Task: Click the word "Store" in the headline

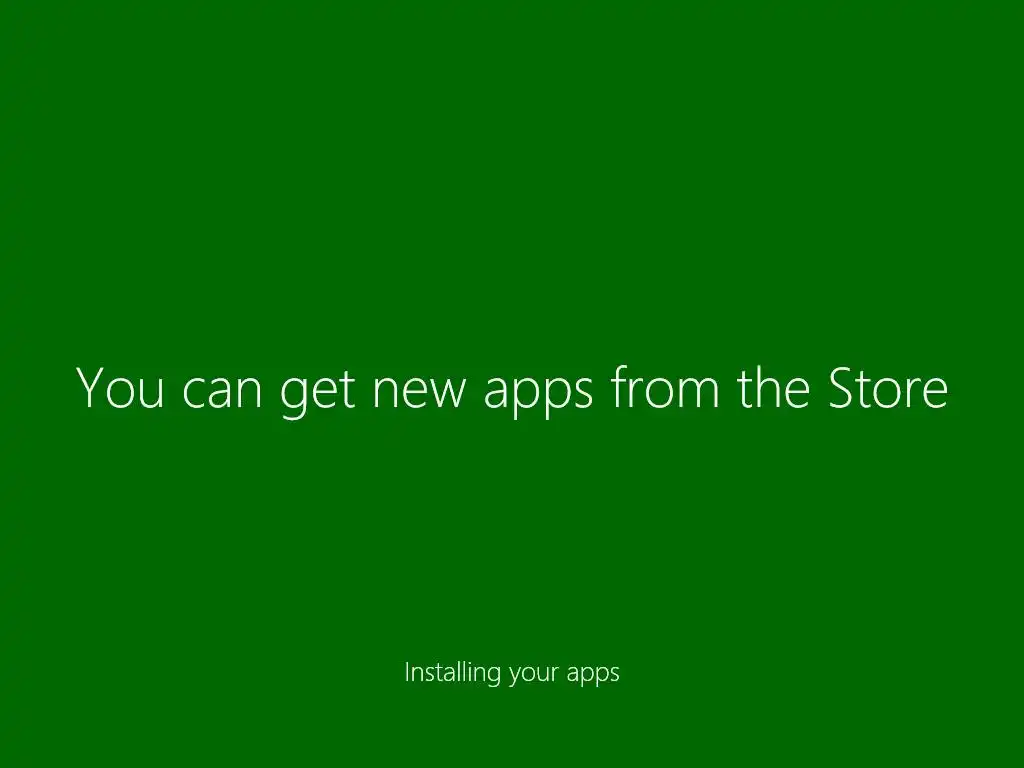Action: click(888, 387)
